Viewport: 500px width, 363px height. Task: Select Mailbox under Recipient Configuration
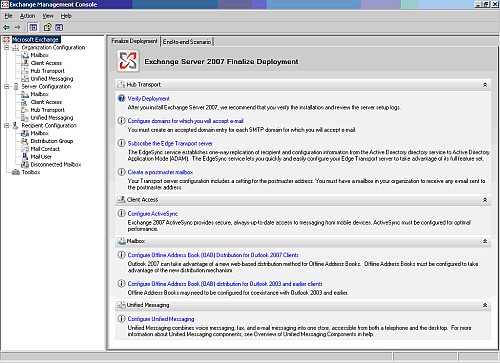point(39,133)
